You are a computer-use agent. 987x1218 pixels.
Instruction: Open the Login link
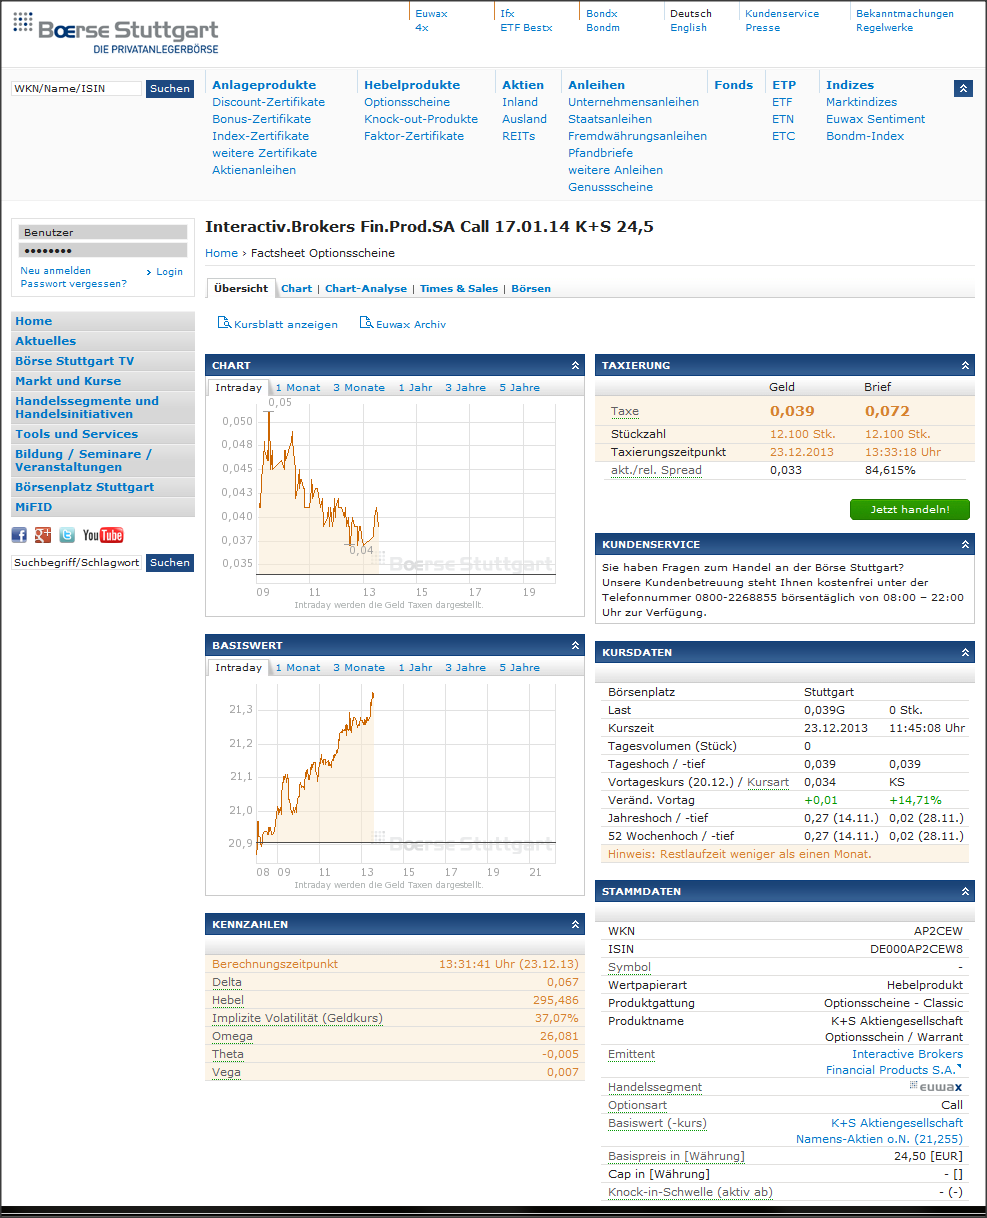click(170, 271)
